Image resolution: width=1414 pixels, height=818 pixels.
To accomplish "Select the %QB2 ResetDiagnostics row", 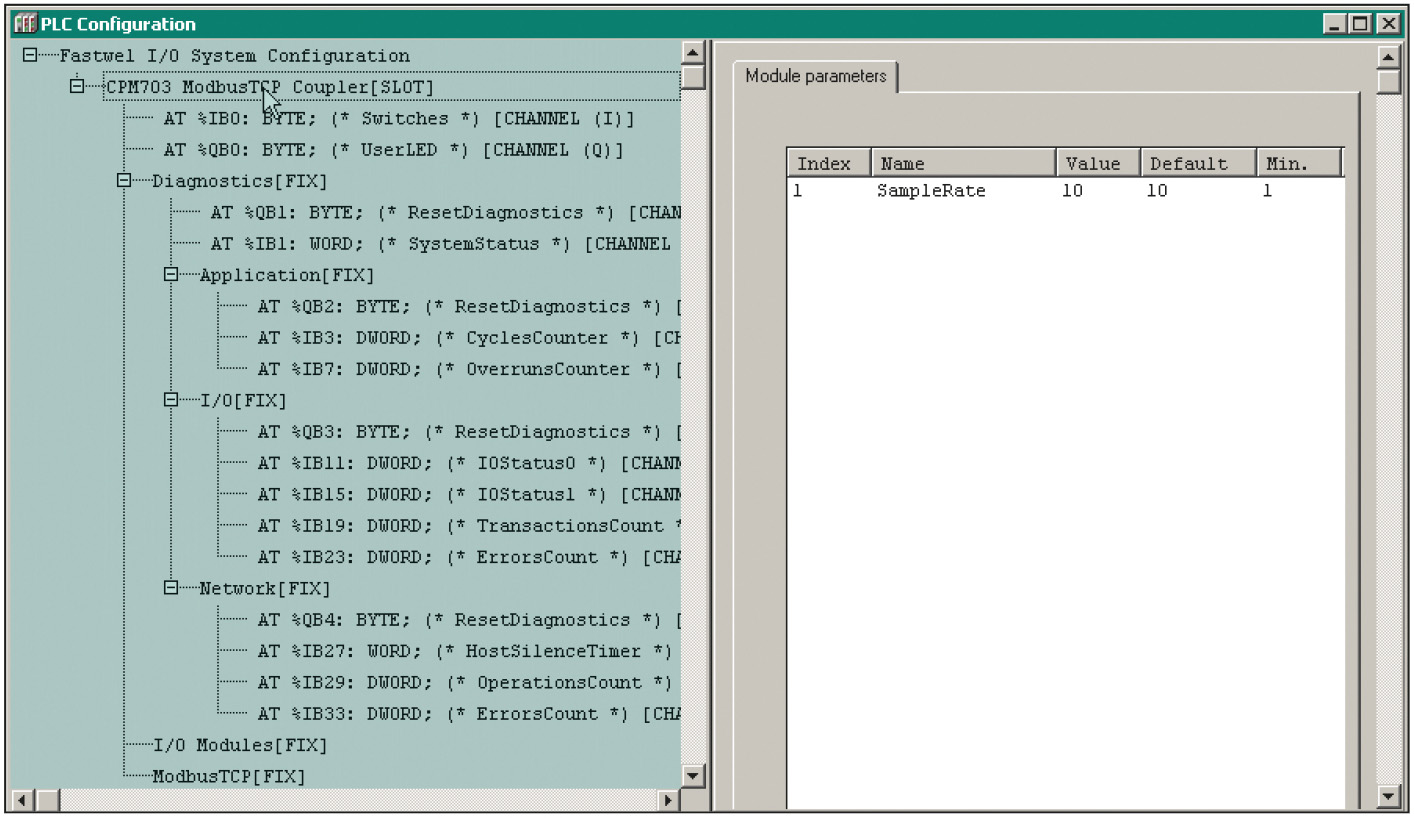I will click(x=468, y=307).
